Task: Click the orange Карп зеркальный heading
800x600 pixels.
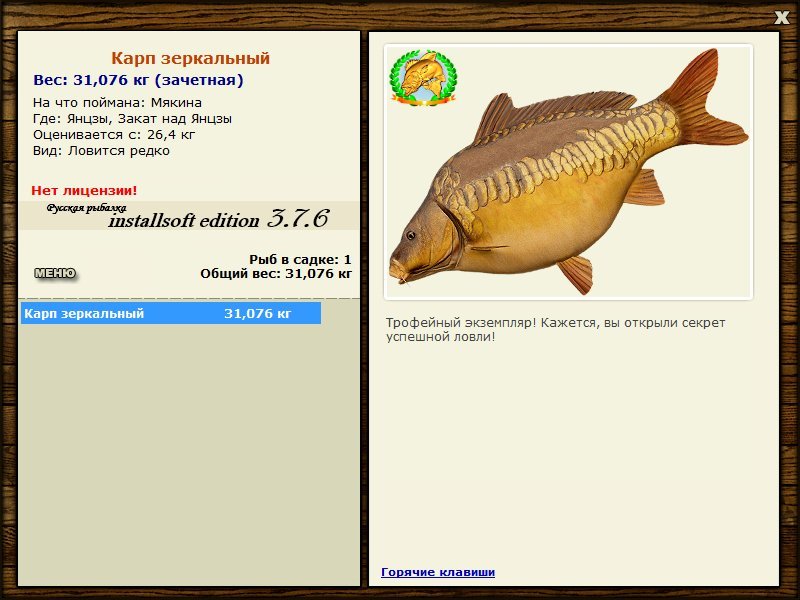Action: 190,59
